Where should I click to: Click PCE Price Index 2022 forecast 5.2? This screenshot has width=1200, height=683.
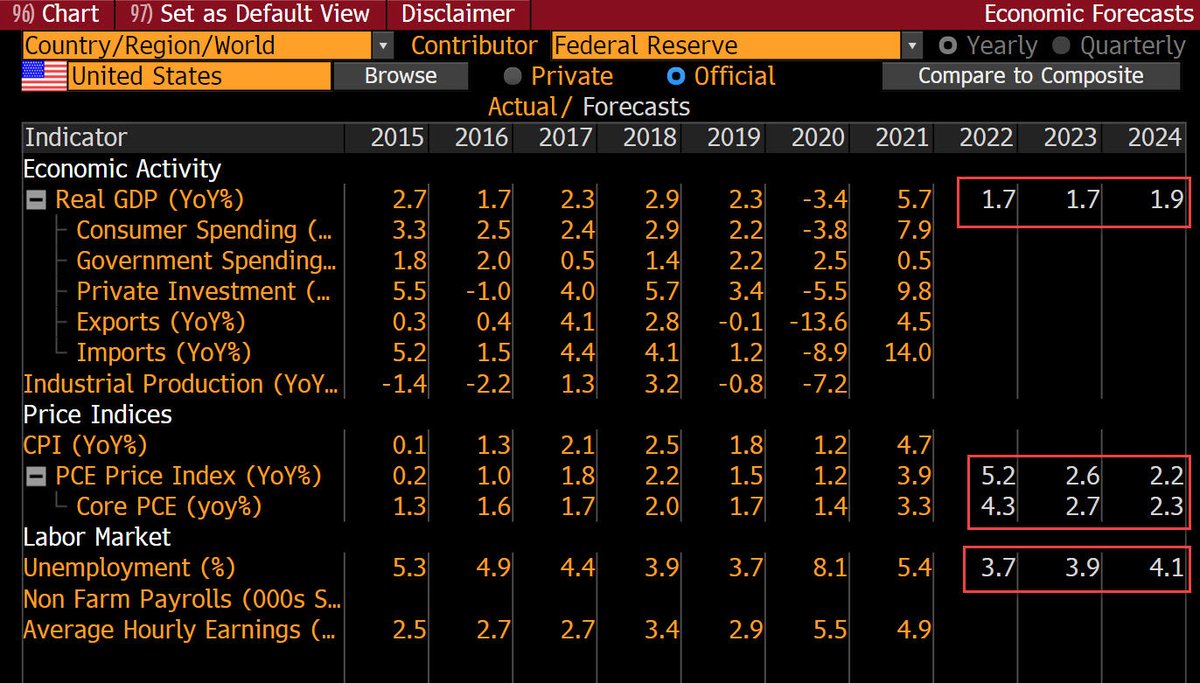click(998, 476)
